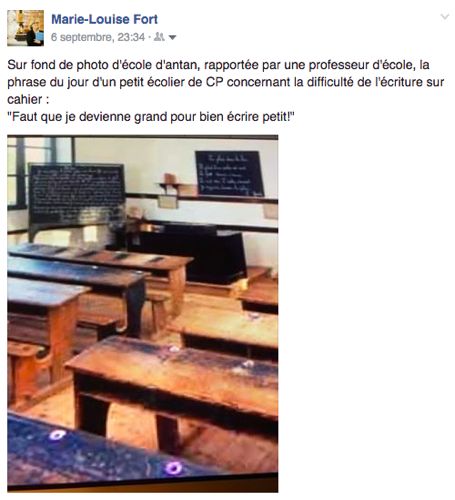Viewport: 455px width, 500px height.
Task: Open the old classroom photo attachment
Action: (x=143, y=313)
